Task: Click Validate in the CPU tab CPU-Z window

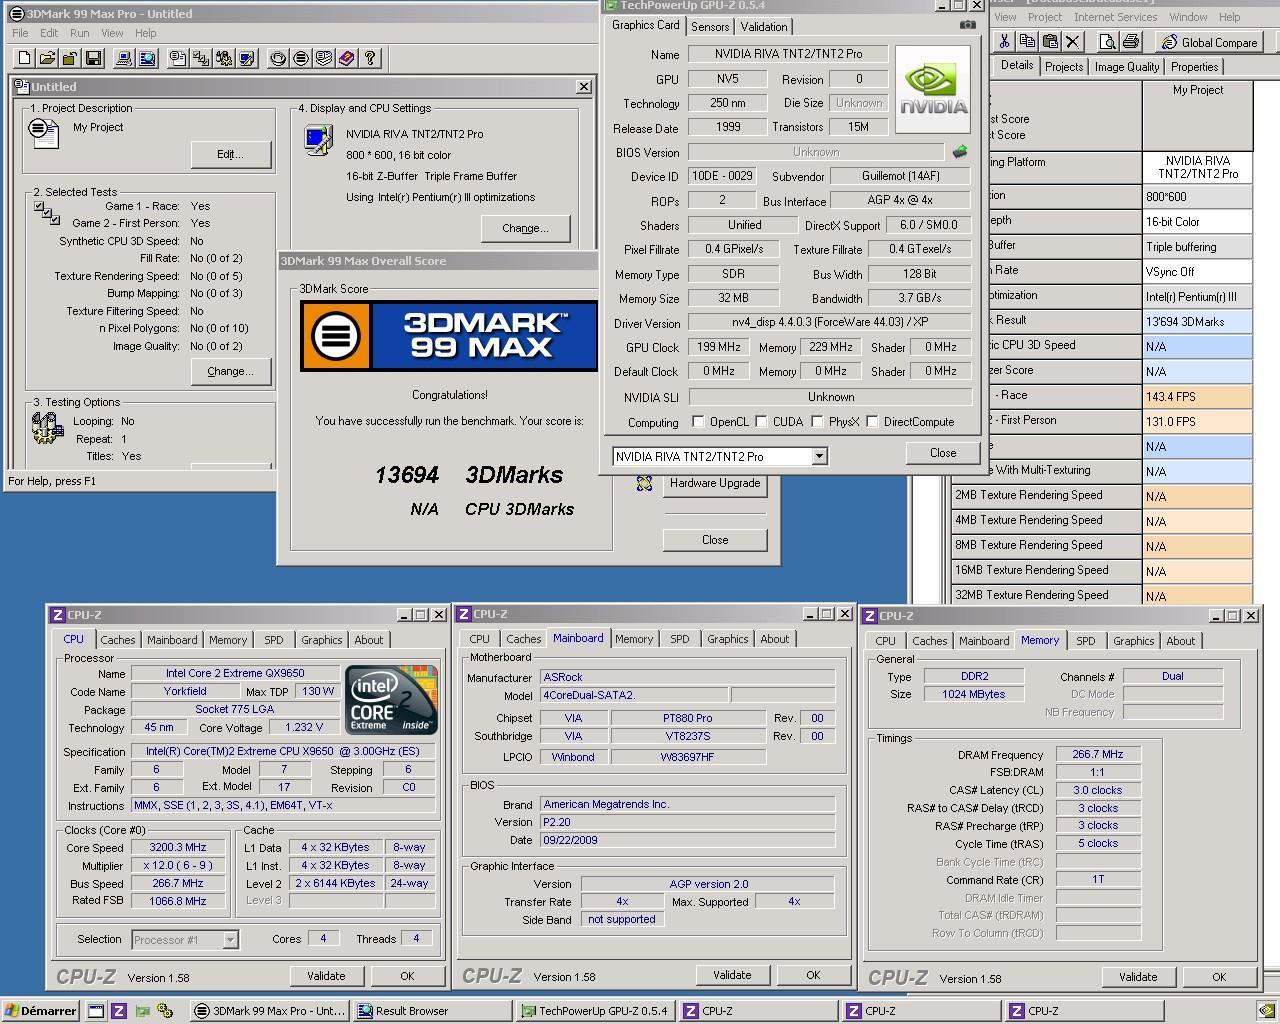Action: click(326, 976)
